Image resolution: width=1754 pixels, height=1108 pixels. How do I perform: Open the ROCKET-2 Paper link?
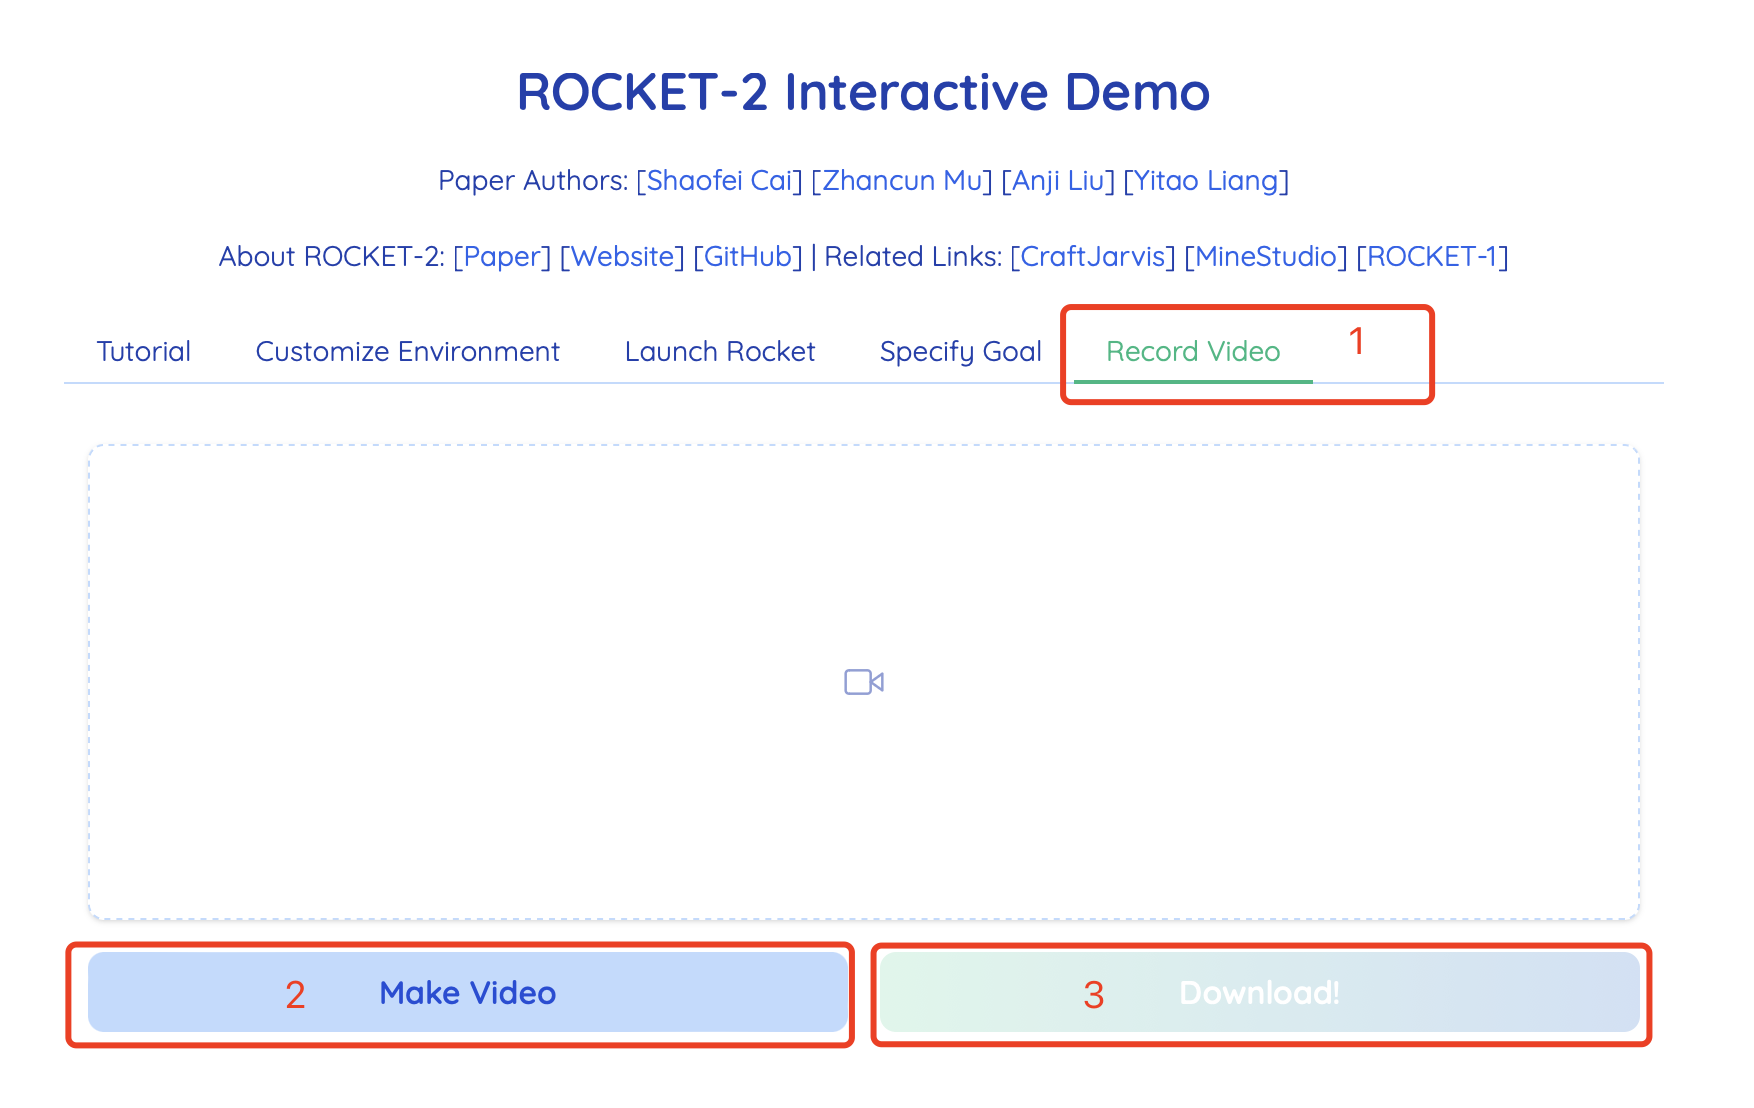[502, 257]
